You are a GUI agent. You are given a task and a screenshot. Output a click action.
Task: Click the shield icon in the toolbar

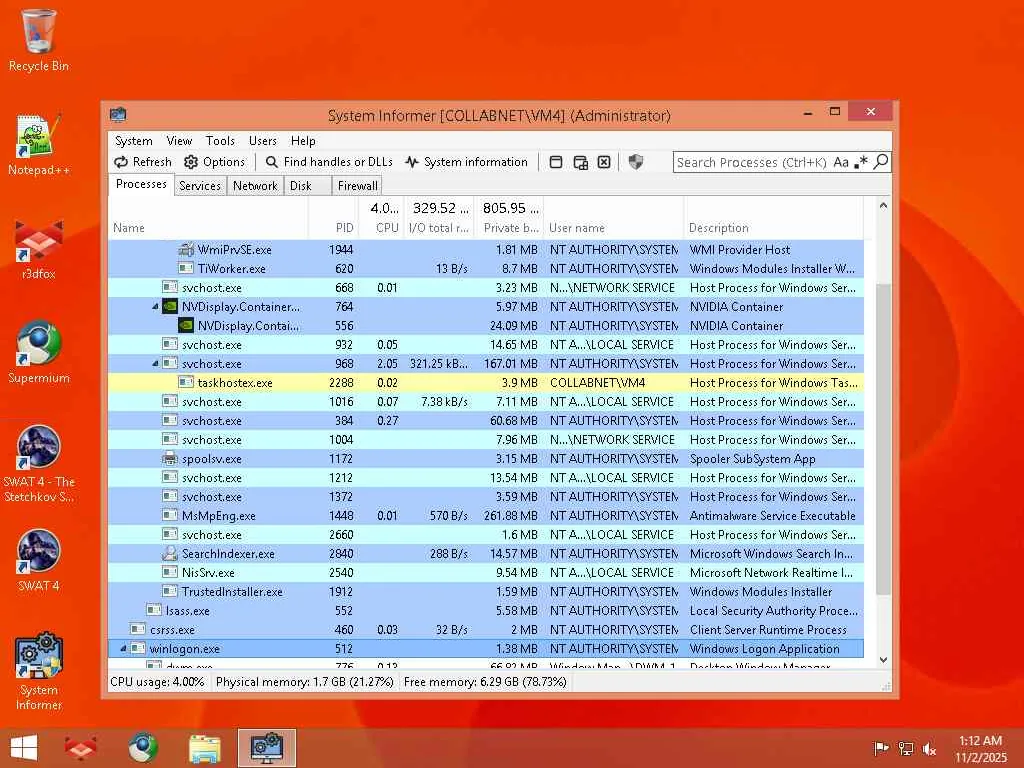point(635,162)
